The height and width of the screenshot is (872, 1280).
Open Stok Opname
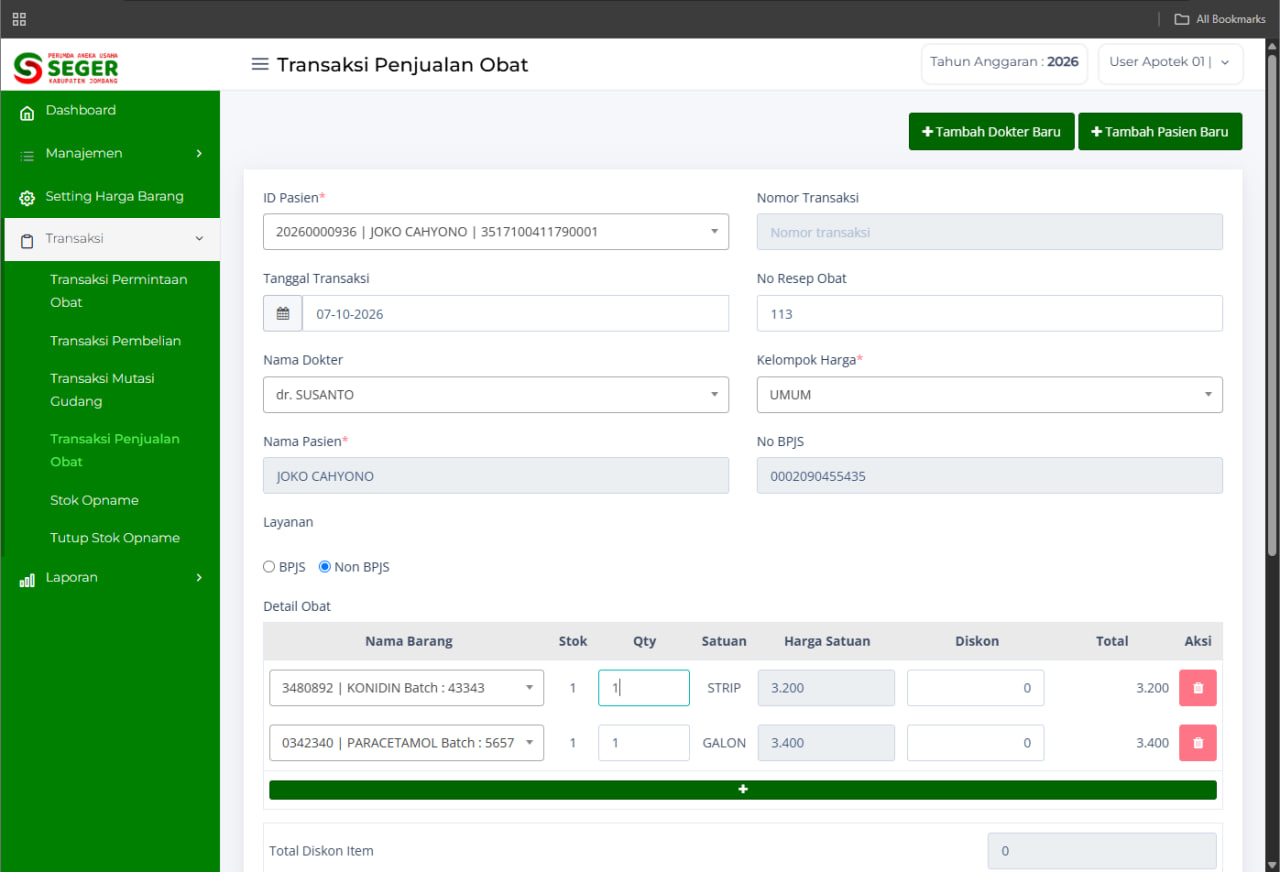[95, 500]
